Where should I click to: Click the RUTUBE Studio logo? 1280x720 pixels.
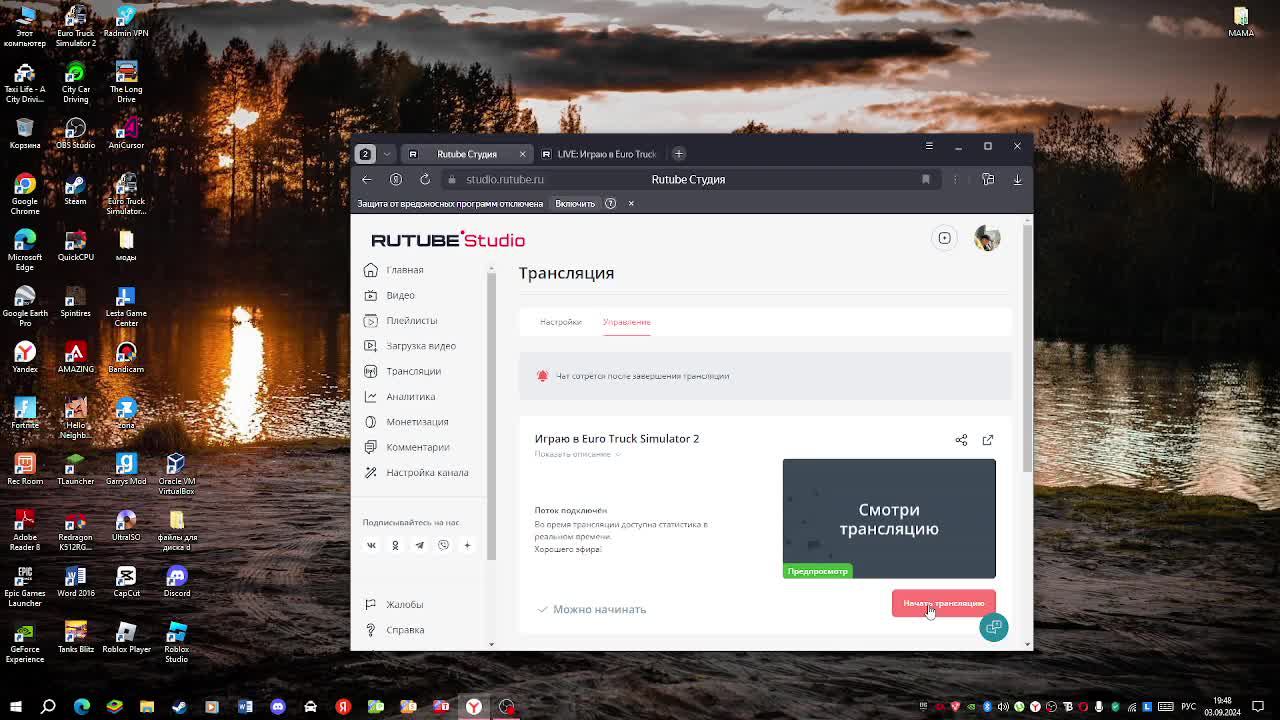point(448,239)
